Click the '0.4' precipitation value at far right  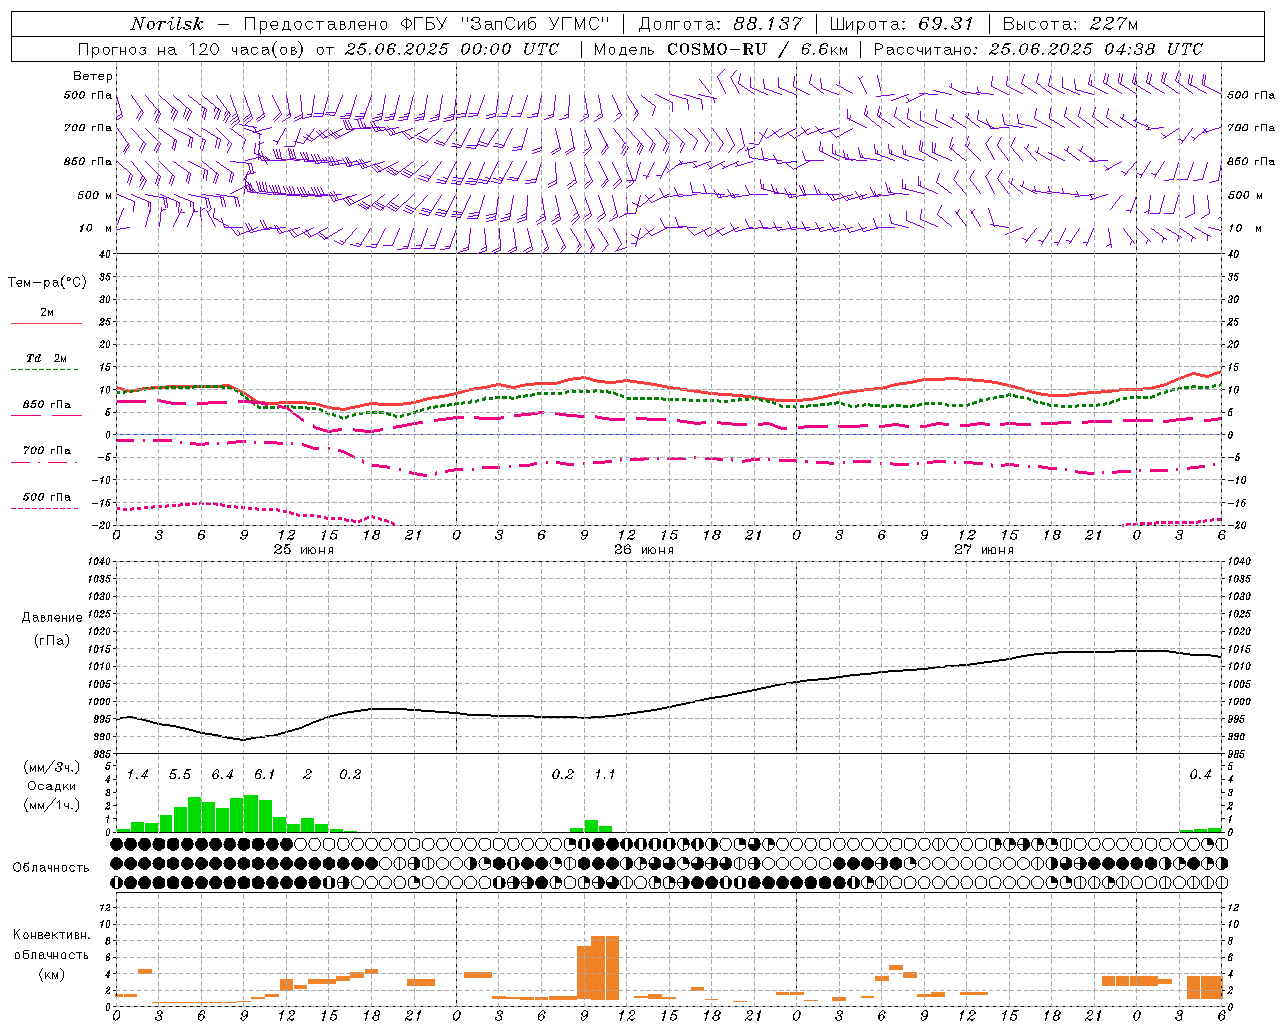(x=1200, y=775)
